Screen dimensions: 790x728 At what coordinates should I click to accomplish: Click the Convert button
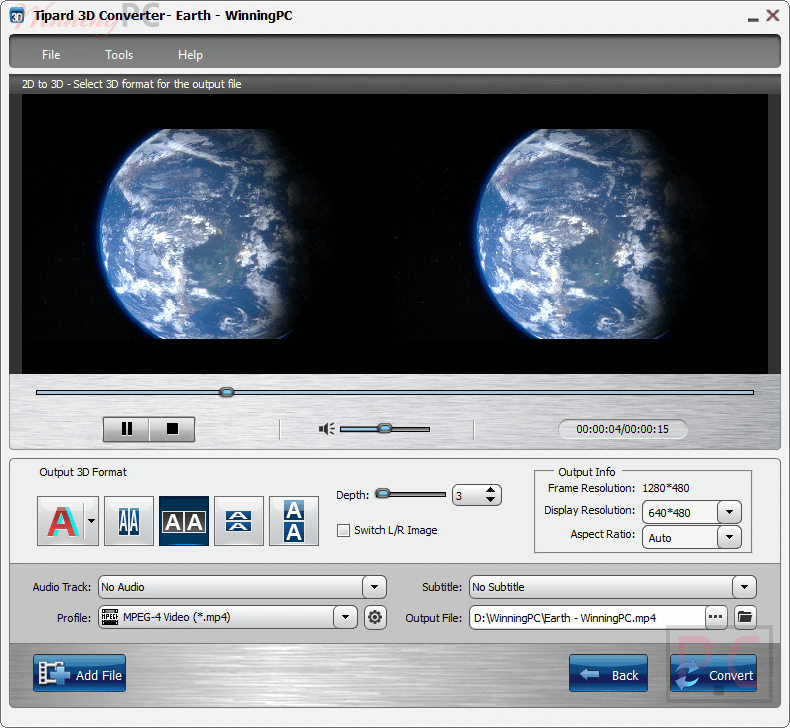click(x=714, y=674)
